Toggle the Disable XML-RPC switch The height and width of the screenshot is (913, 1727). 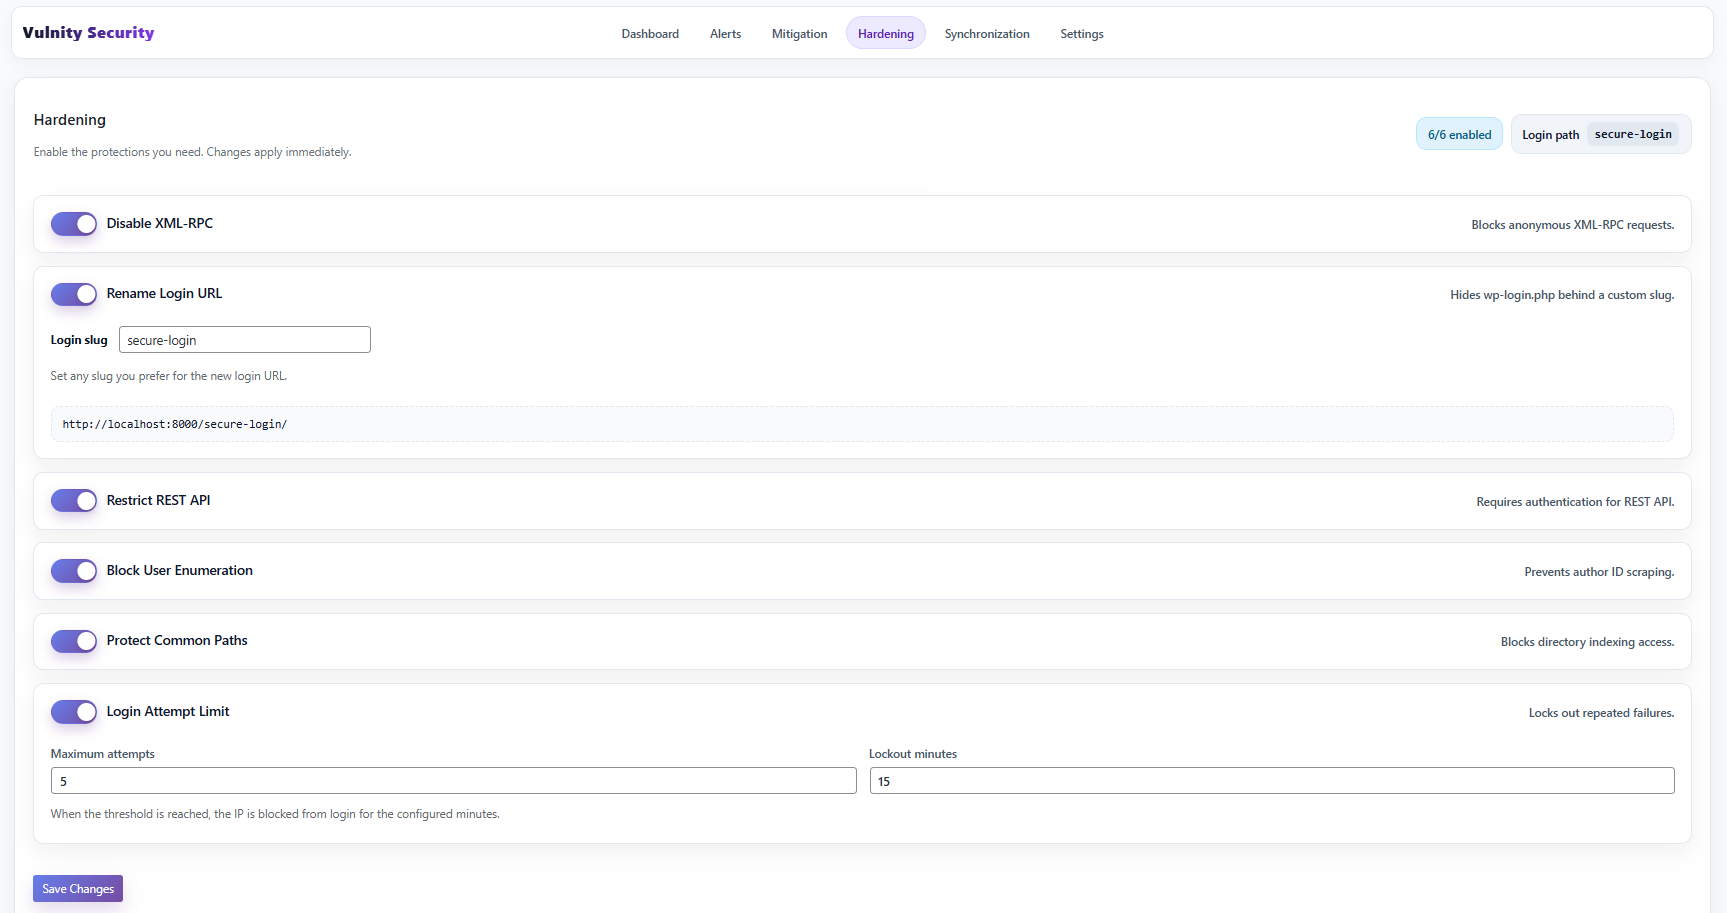click(x=74, y=224)
